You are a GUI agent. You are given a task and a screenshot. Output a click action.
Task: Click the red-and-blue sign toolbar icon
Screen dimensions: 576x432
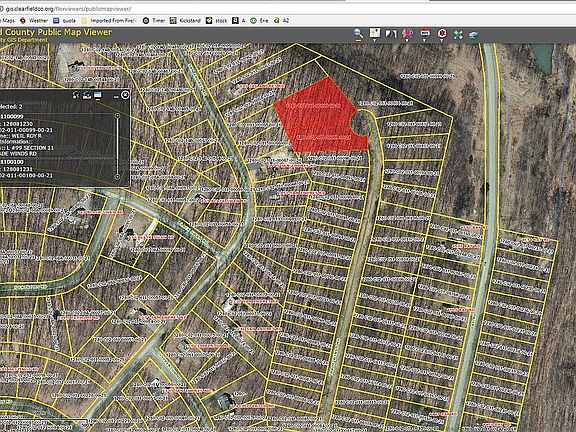pyautogui.click(x=425, y=33)
